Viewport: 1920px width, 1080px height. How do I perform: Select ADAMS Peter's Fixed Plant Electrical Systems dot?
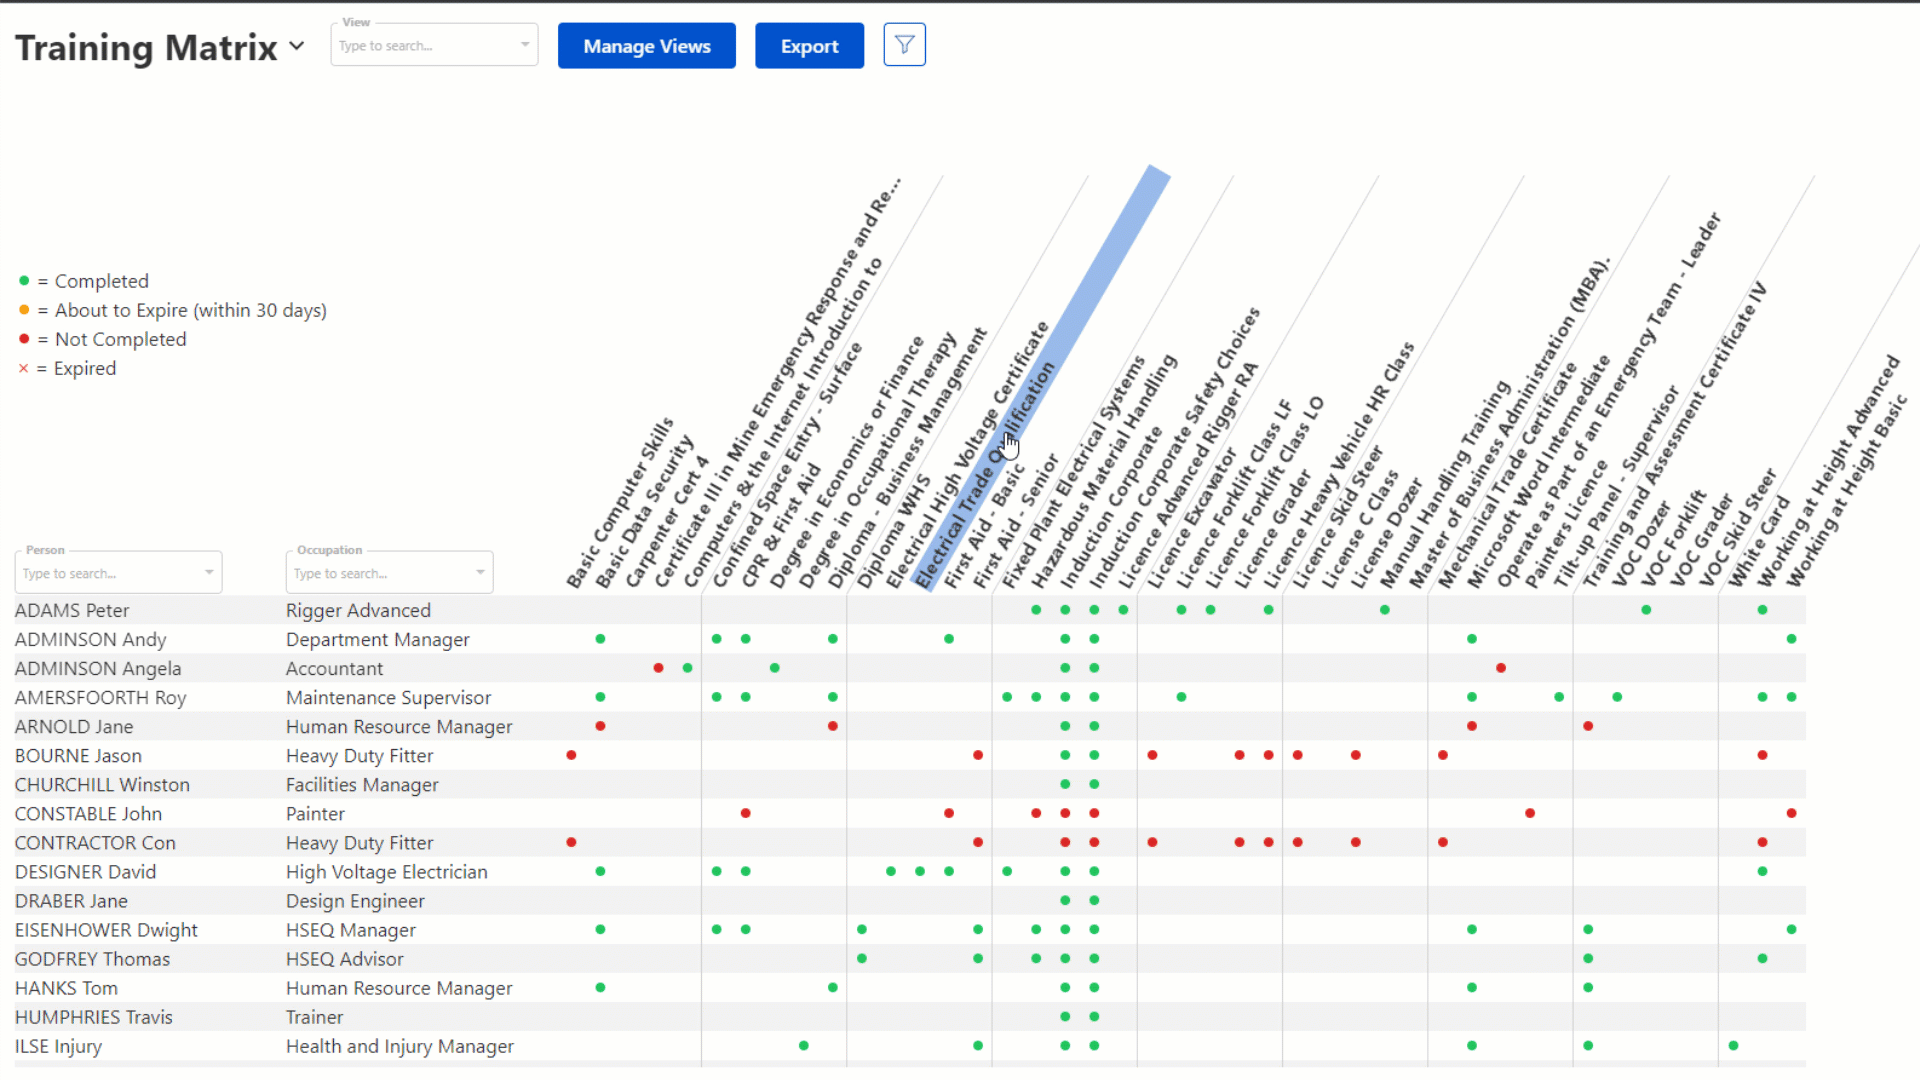pos(1035,610)
